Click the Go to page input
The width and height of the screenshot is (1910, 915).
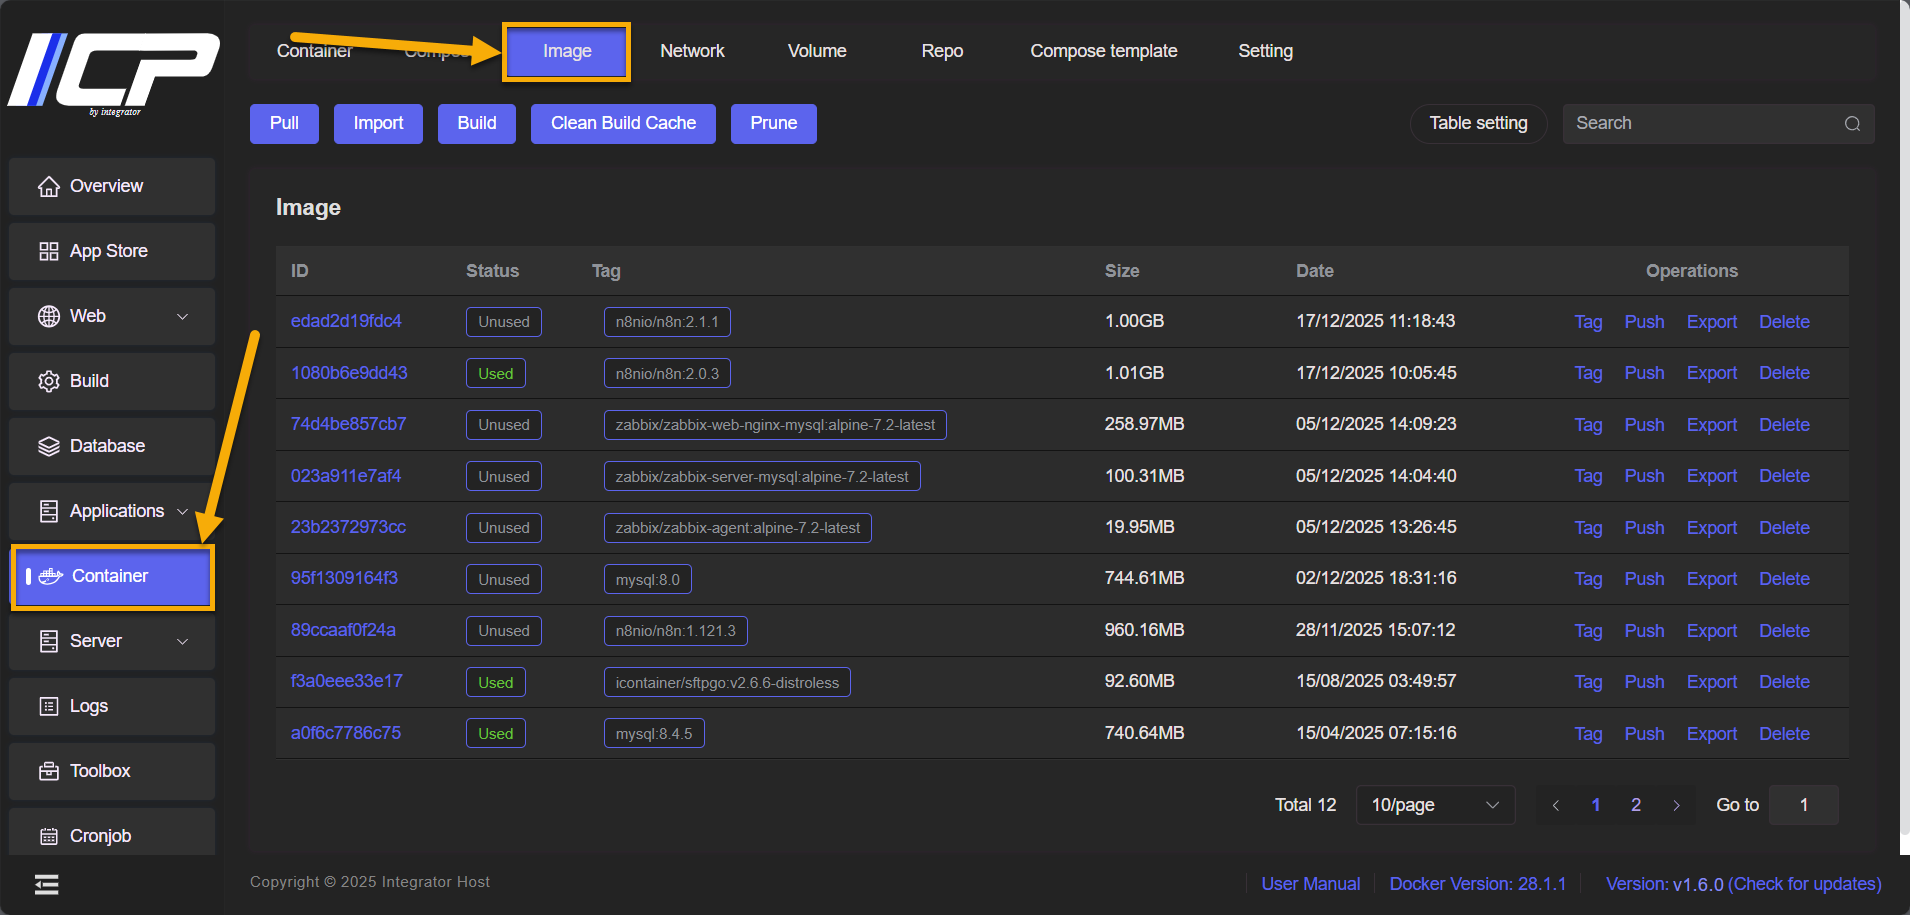coord(1803,805)
